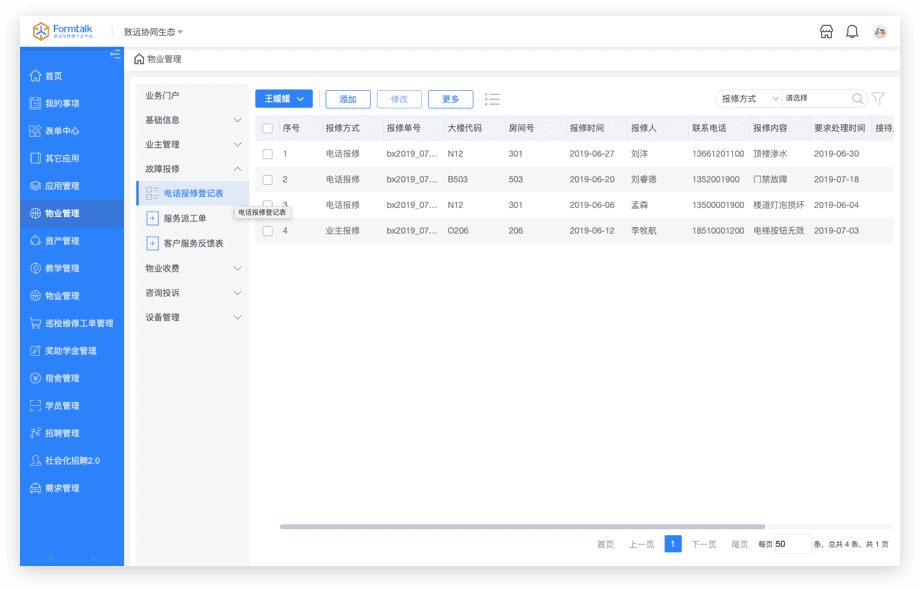920x590 pixels.
Task: Click the search magnifier icon
Action: 857,99
